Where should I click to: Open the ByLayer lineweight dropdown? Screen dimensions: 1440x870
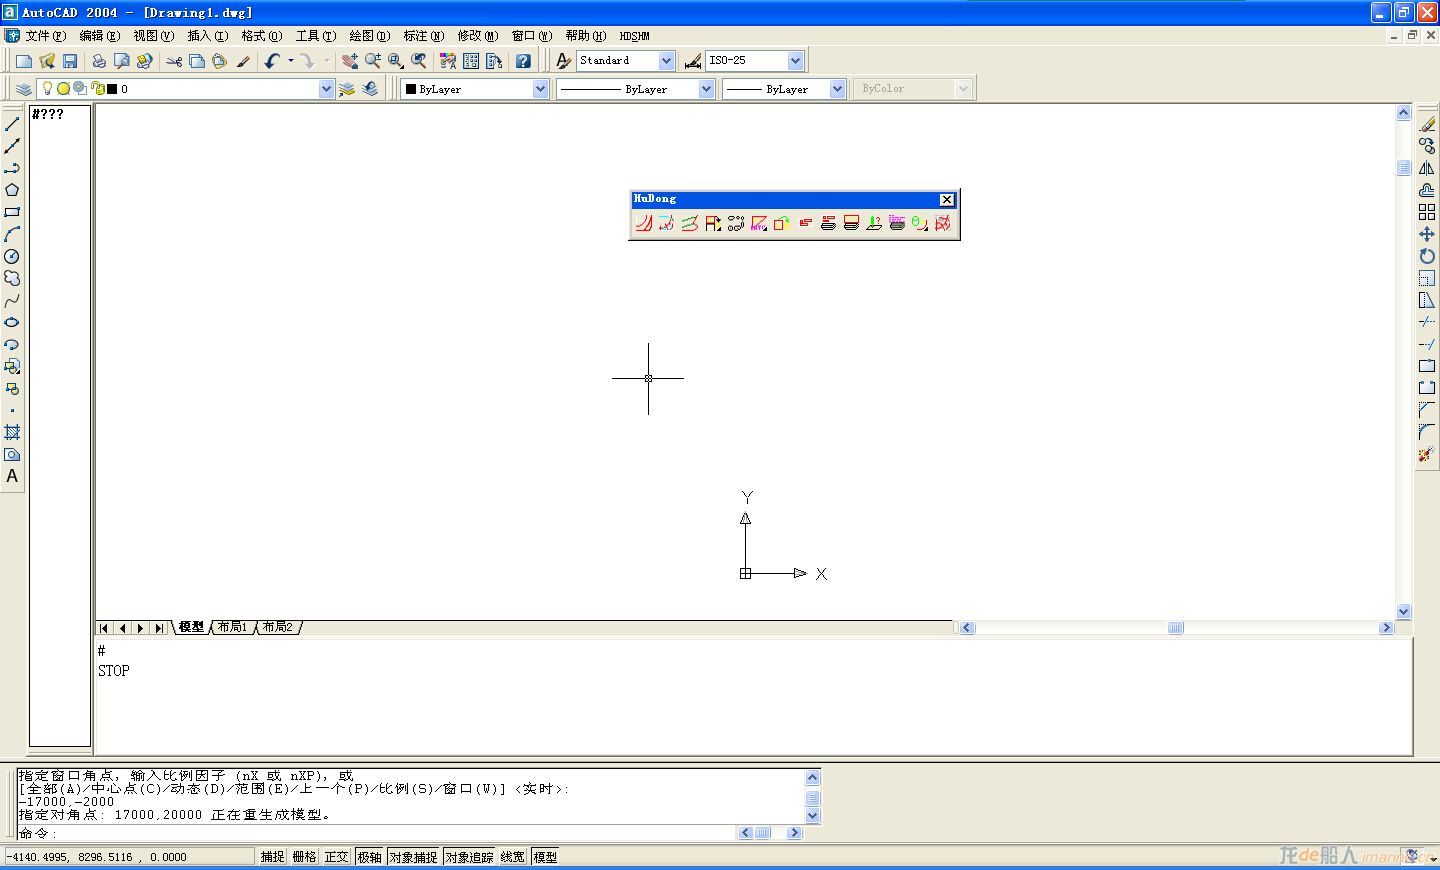click(838, 89)
